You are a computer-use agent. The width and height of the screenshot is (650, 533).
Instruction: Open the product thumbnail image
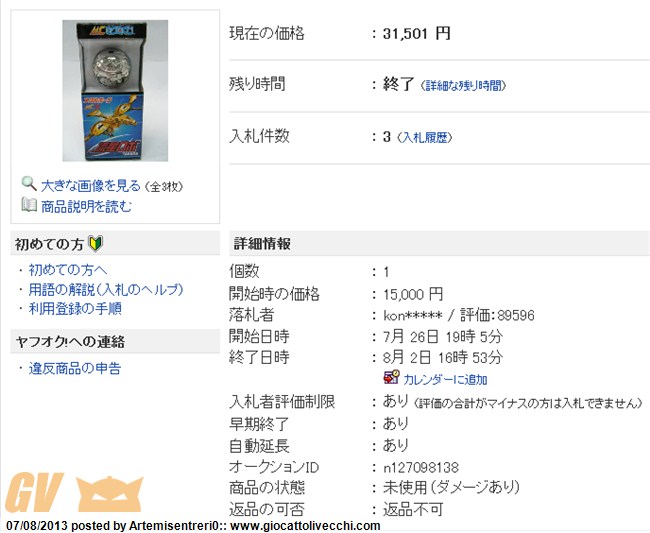[115, 91]
